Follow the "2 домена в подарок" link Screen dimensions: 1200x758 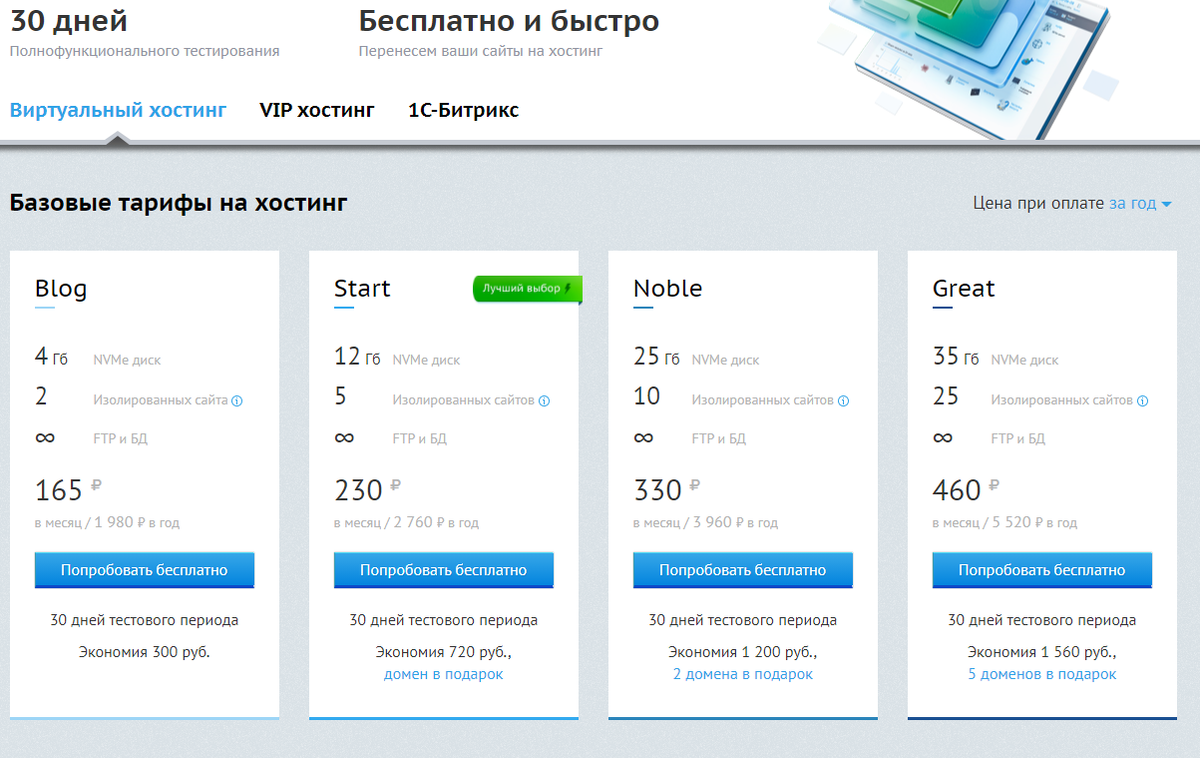[743, 674]
